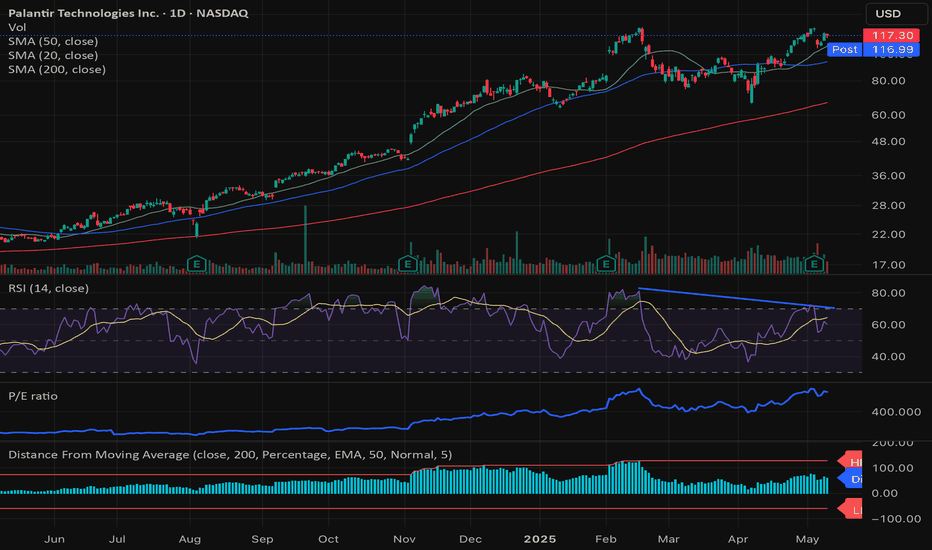Click the May label on the time axis
932x550 pixels.
(807, 539)
